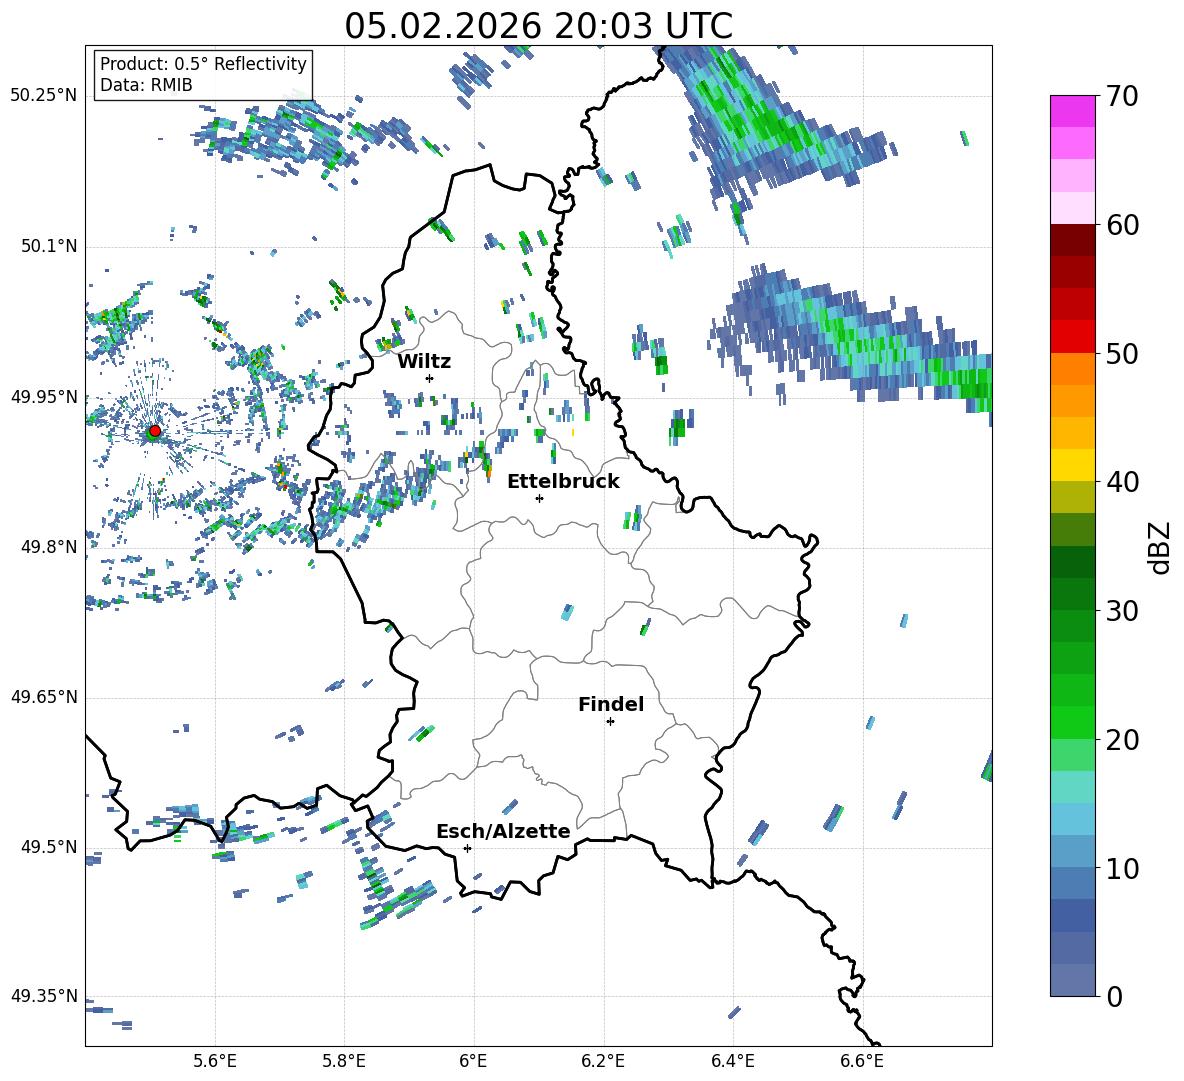
Task: Click the 5.8°E longitude tick label
Action: [344, 1061]
